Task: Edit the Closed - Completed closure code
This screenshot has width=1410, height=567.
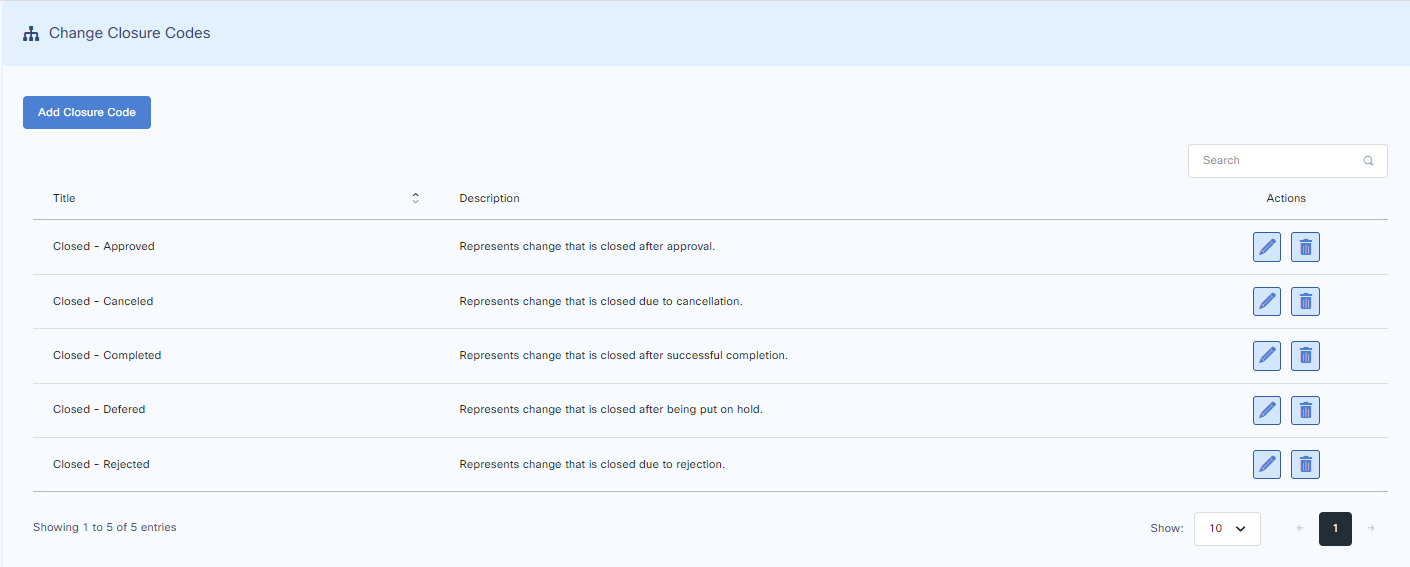Action: tap(1267, 356)
